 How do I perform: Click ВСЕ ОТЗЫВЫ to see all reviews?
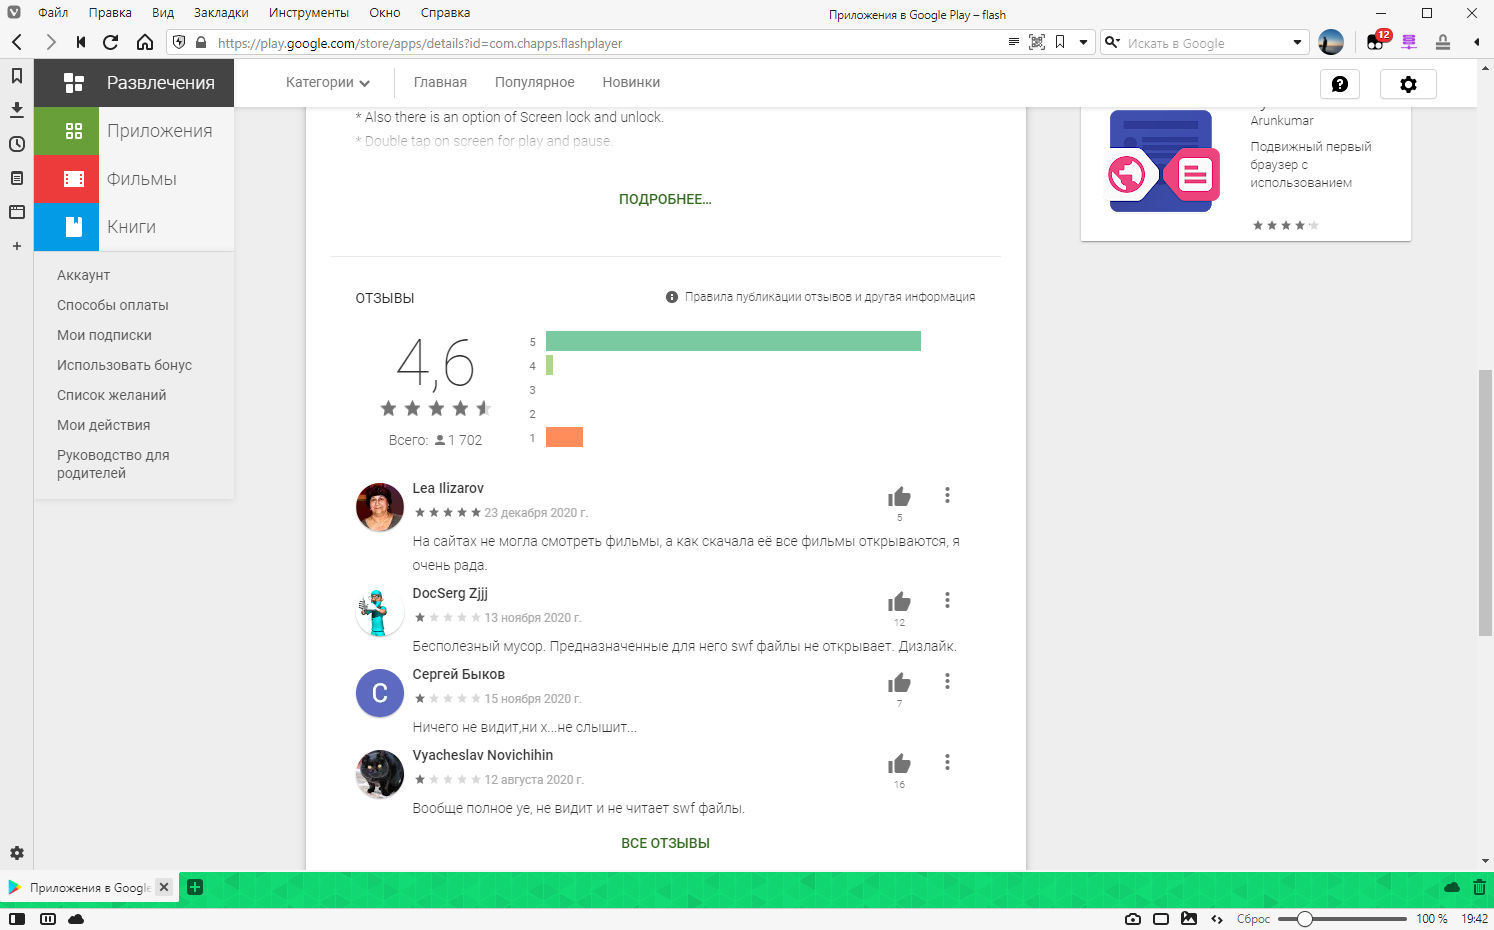tap(665, 843)
